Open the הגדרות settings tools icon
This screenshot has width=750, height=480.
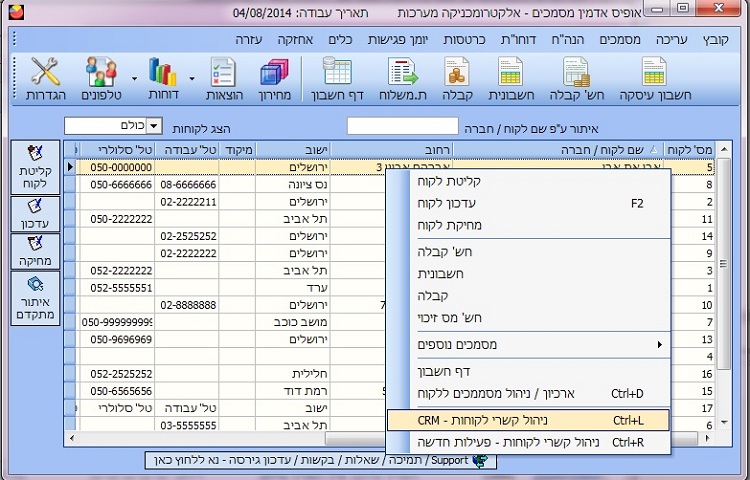pyautogui.click(x=45, y=78)
